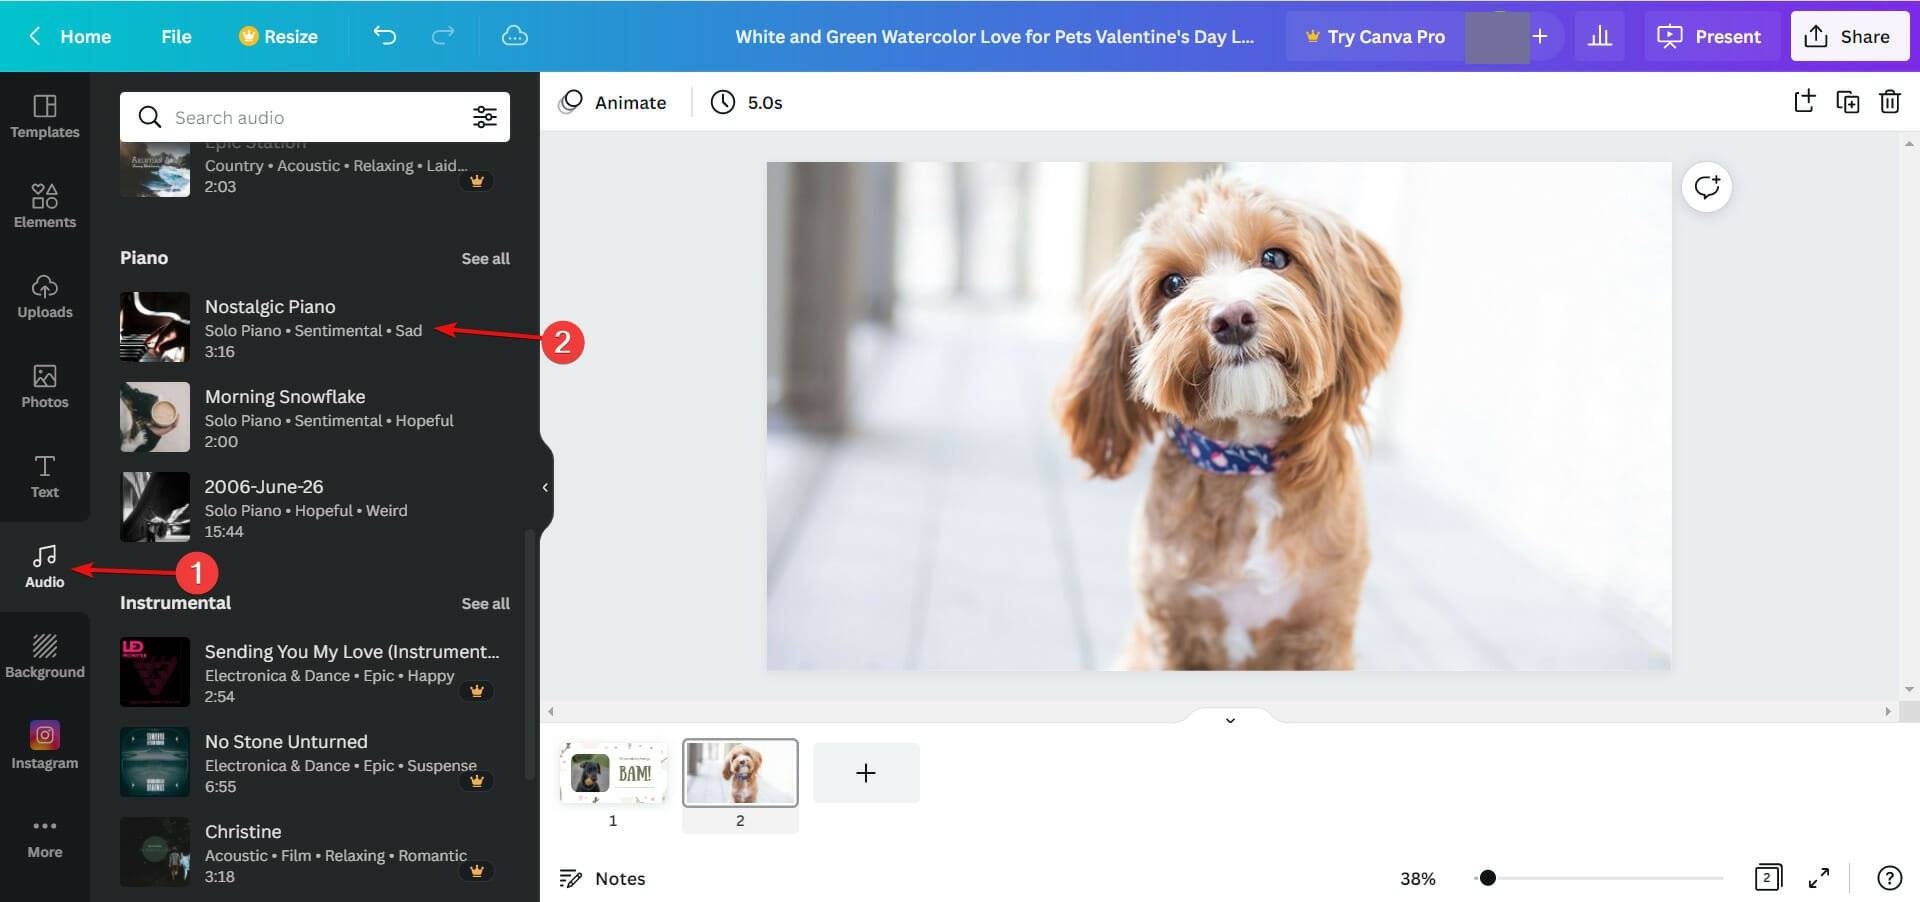Expand the timeline below the canvas
The image size is (1920, 902).
(1230, 719)
